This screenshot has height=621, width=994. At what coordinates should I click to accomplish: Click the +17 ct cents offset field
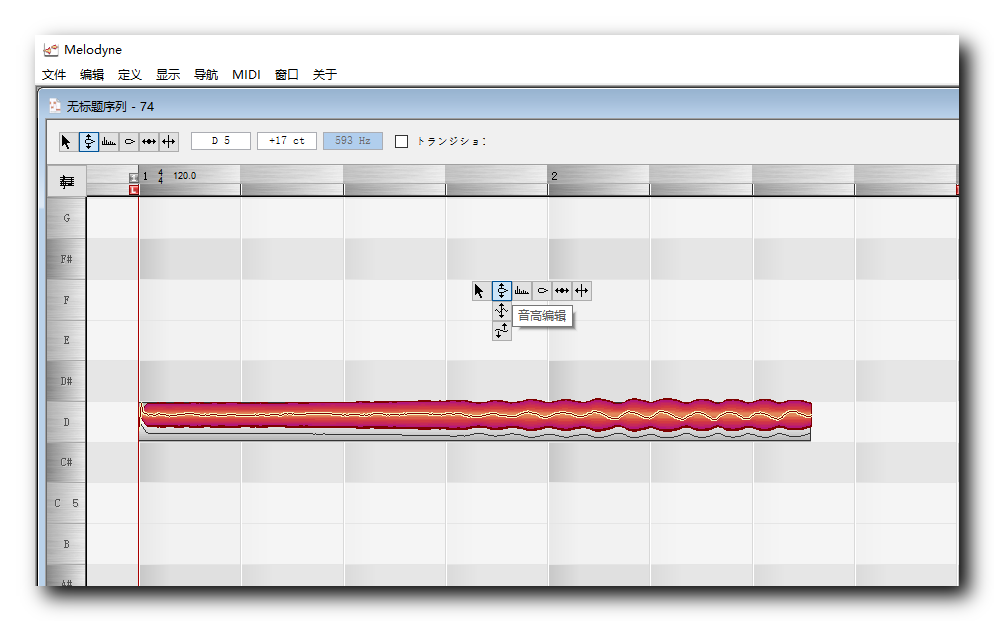tap(287, 141)
